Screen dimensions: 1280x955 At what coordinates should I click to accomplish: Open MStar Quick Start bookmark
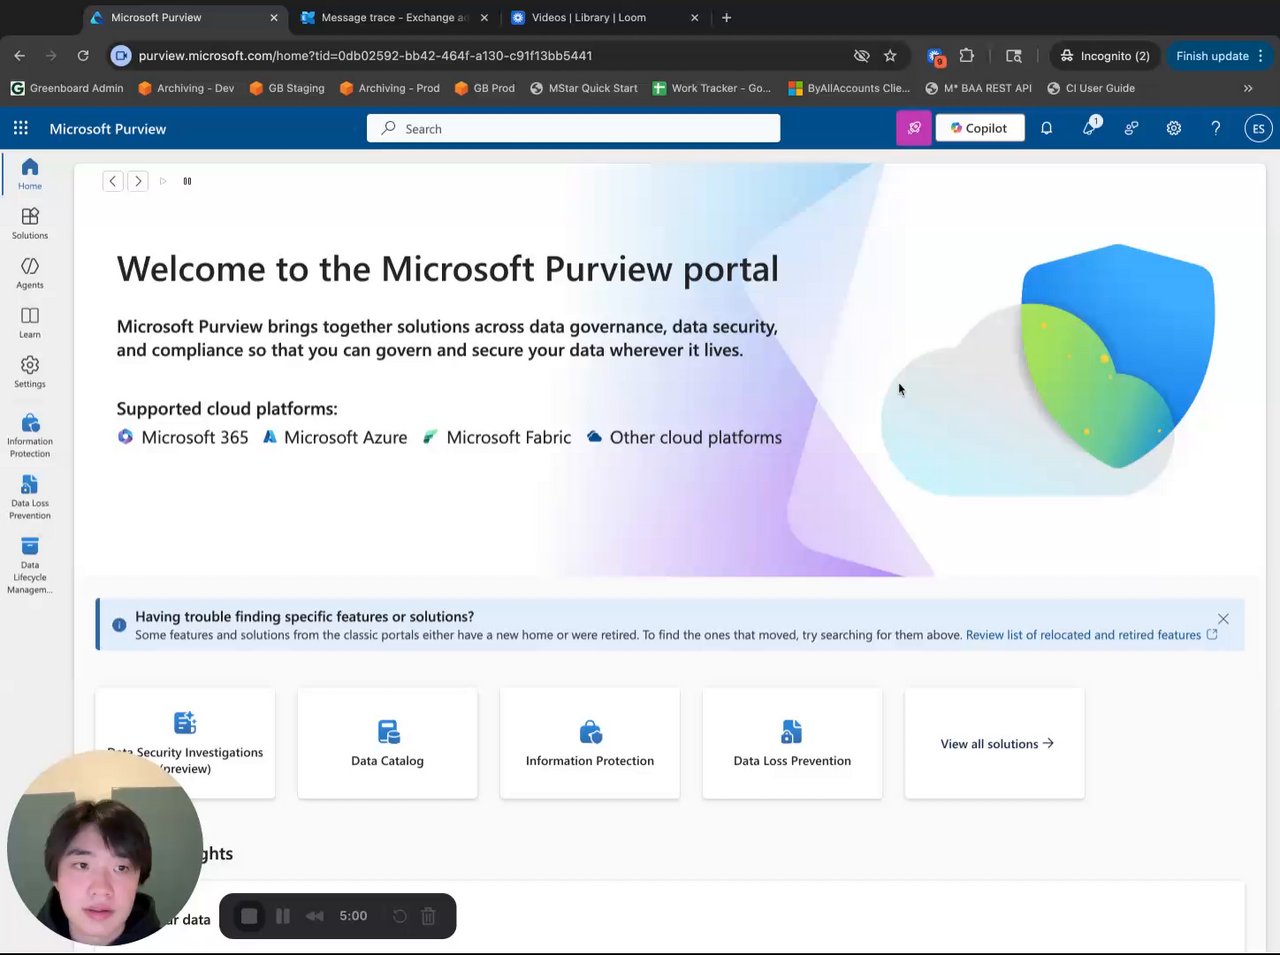(x=584, y=88)
